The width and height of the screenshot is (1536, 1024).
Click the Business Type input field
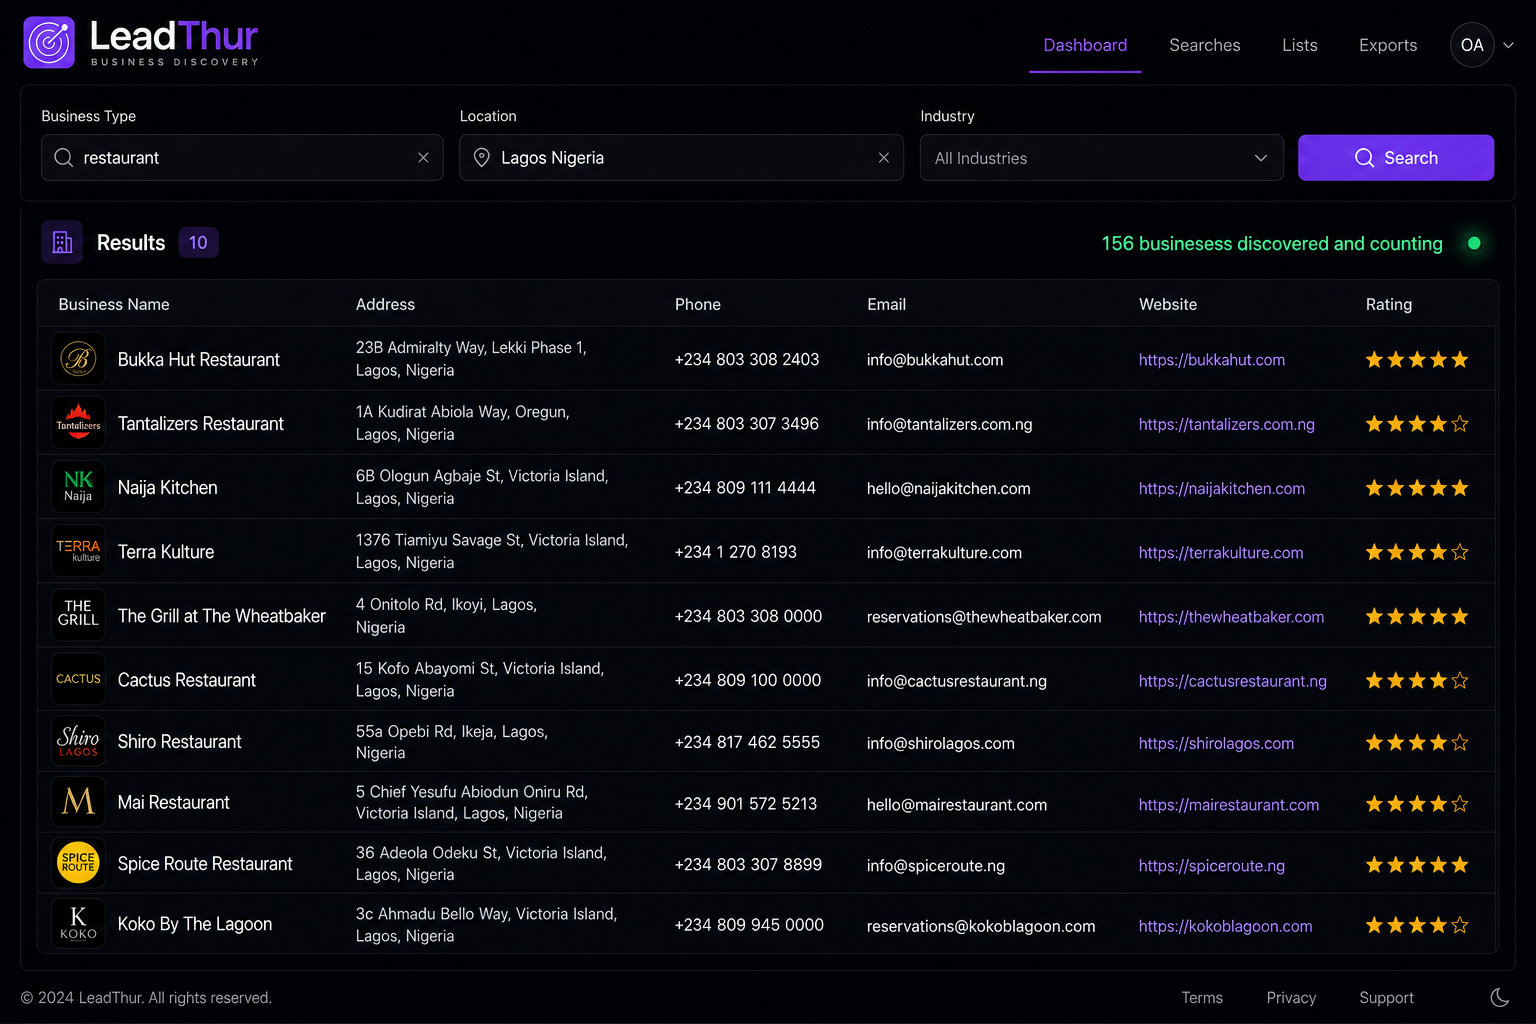click(242, 158)
